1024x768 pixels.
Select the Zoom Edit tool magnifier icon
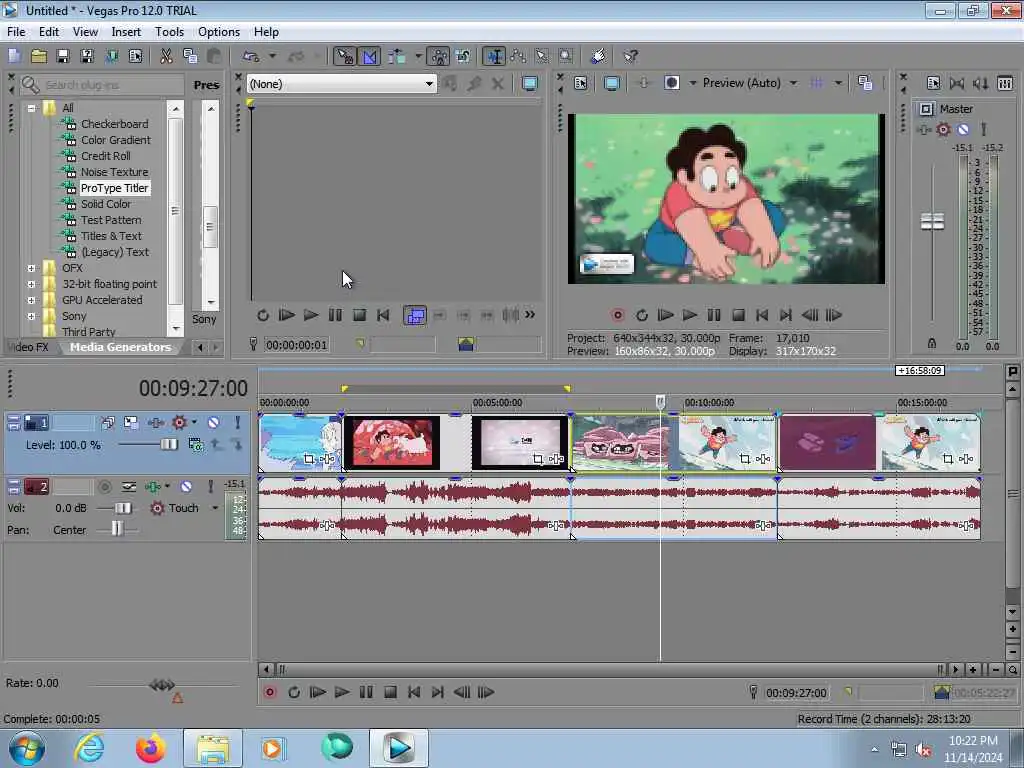[x=566, y=56]
